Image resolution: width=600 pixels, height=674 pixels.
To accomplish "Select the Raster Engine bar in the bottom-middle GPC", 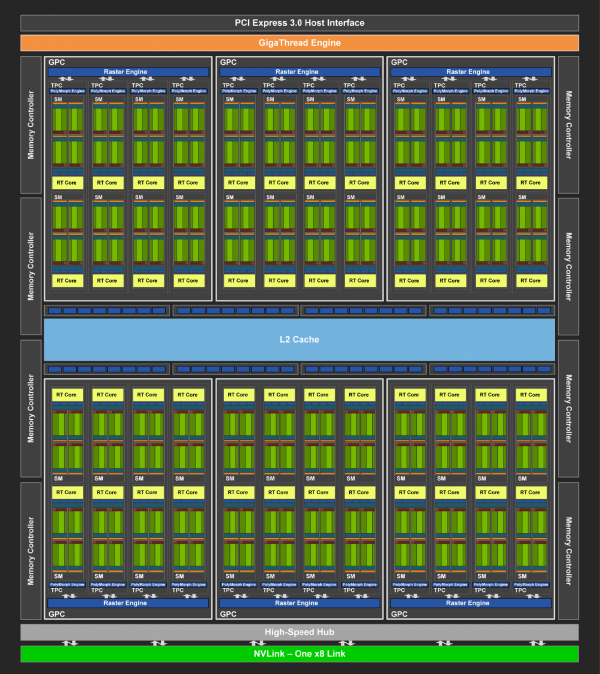I will 300,603.
